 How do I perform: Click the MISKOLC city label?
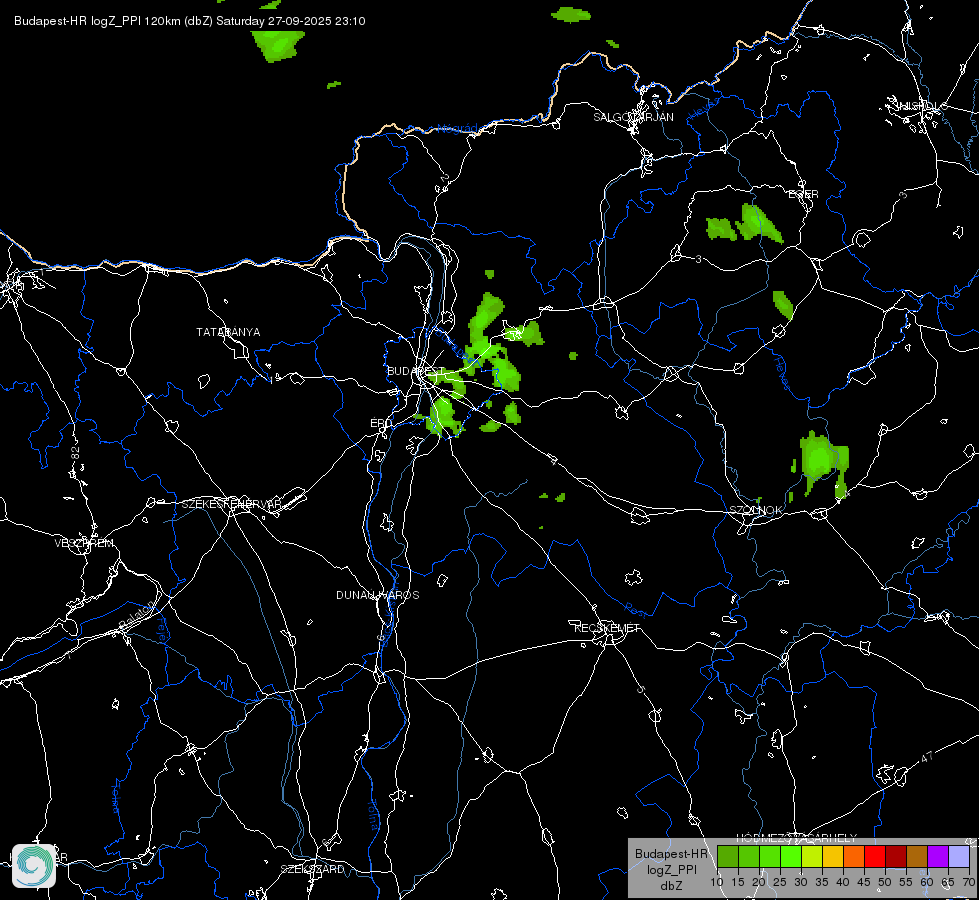point(922,106)
